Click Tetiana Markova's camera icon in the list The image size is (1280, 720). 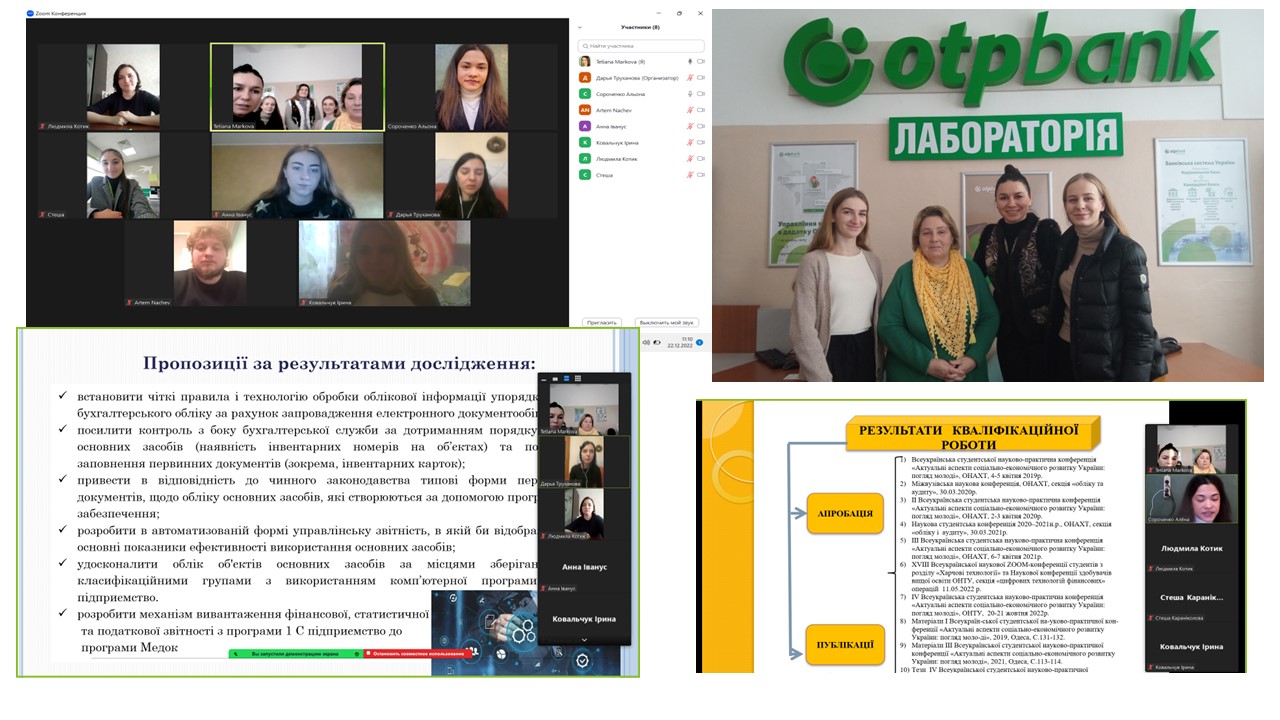coord(701,62)
